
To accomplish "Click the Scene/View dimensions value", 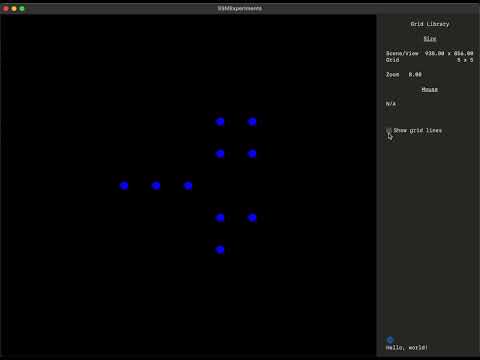I will (449, 53).
